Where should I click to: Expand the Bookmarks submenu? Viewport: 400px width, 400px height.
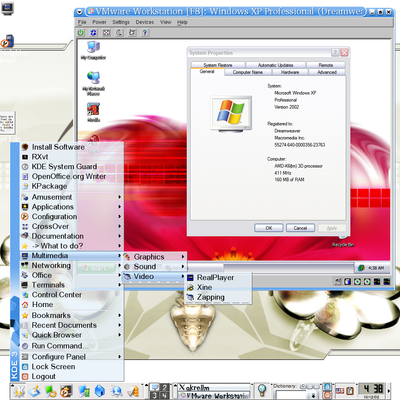(x=72, y=315)
